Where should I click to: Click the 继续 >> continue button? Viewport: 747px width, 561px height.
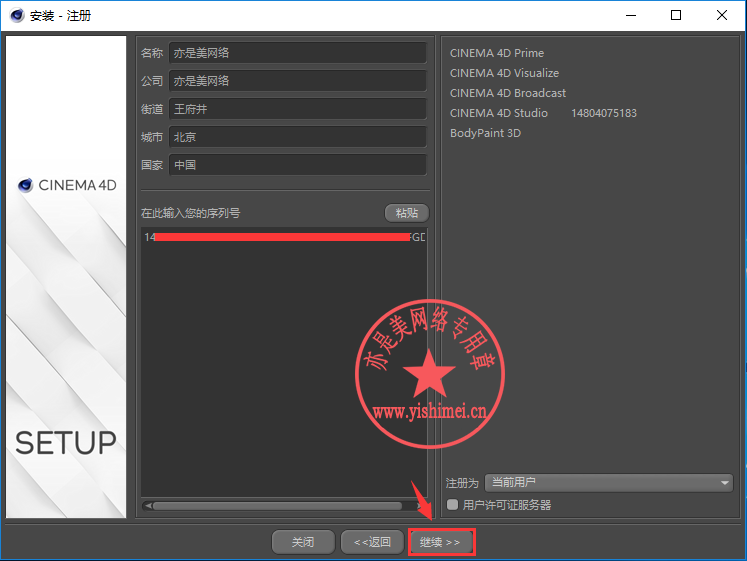441,542
